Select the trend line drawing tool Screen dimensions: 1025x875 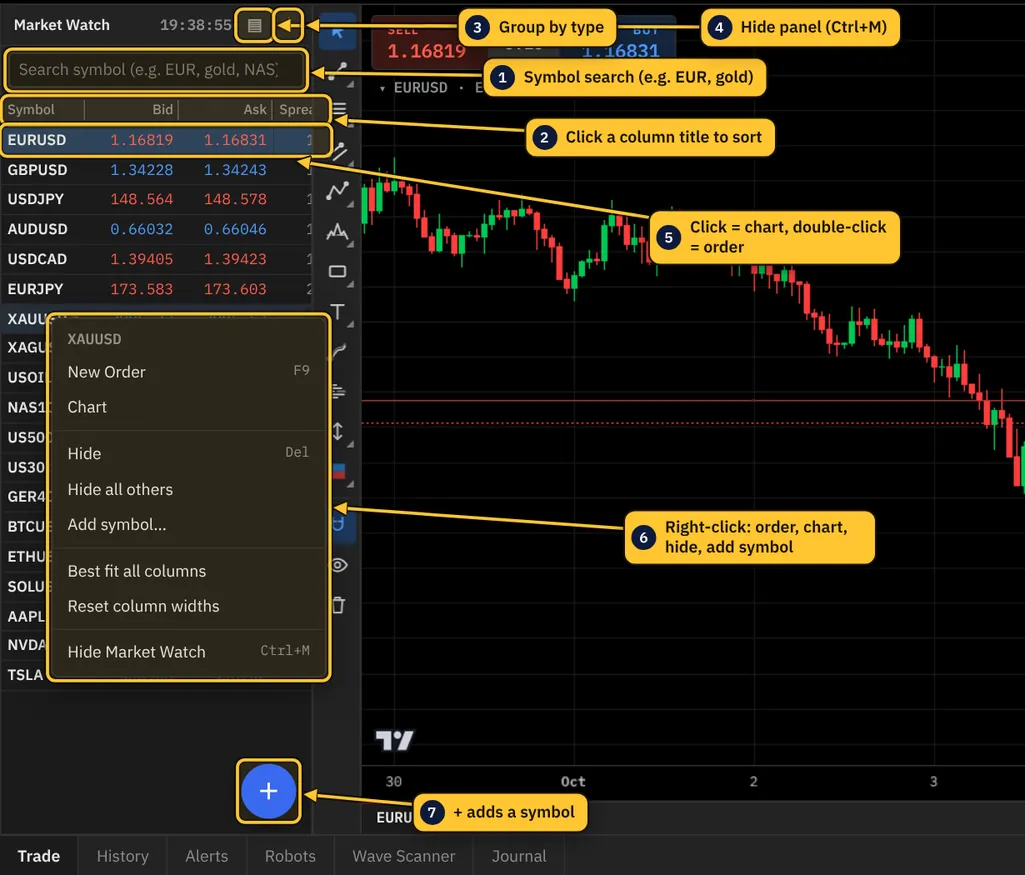pyautogui.click(x=337, y=70)
